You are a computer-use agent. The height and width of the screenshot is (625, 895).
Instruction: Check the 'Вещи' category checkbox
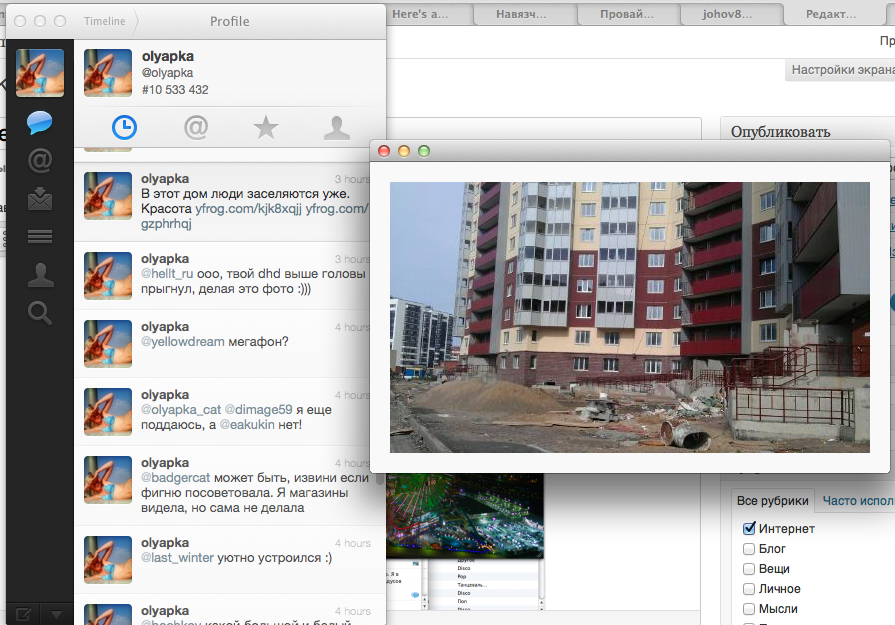749,568
